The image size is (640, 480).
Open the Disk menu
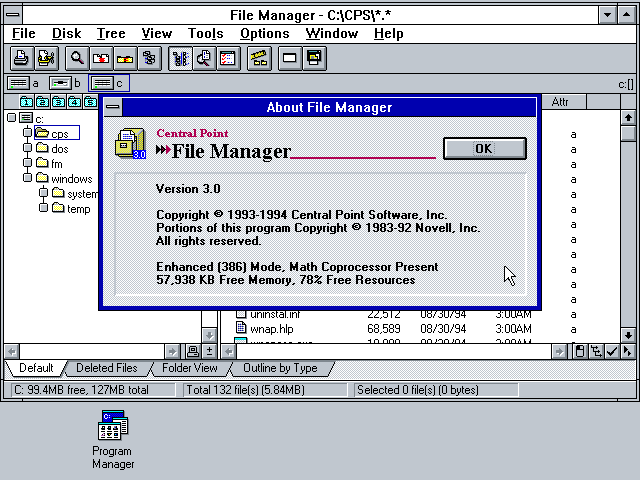pyautogui.click(x=67, y=33)
